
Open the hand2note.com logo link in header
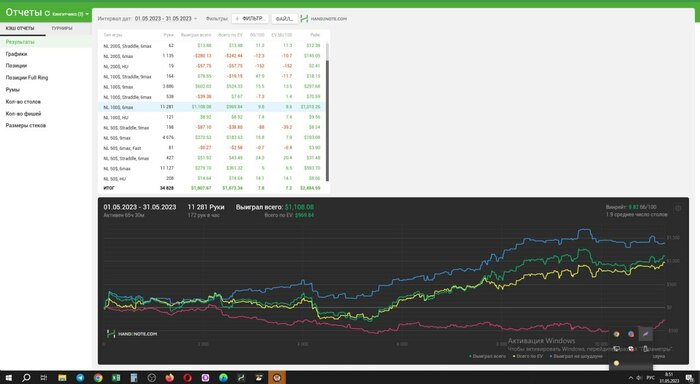coord(324,19)
